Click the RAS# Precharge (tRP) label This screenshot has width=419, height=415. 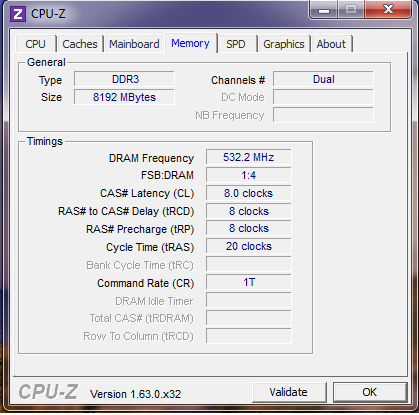pos(140,229)
